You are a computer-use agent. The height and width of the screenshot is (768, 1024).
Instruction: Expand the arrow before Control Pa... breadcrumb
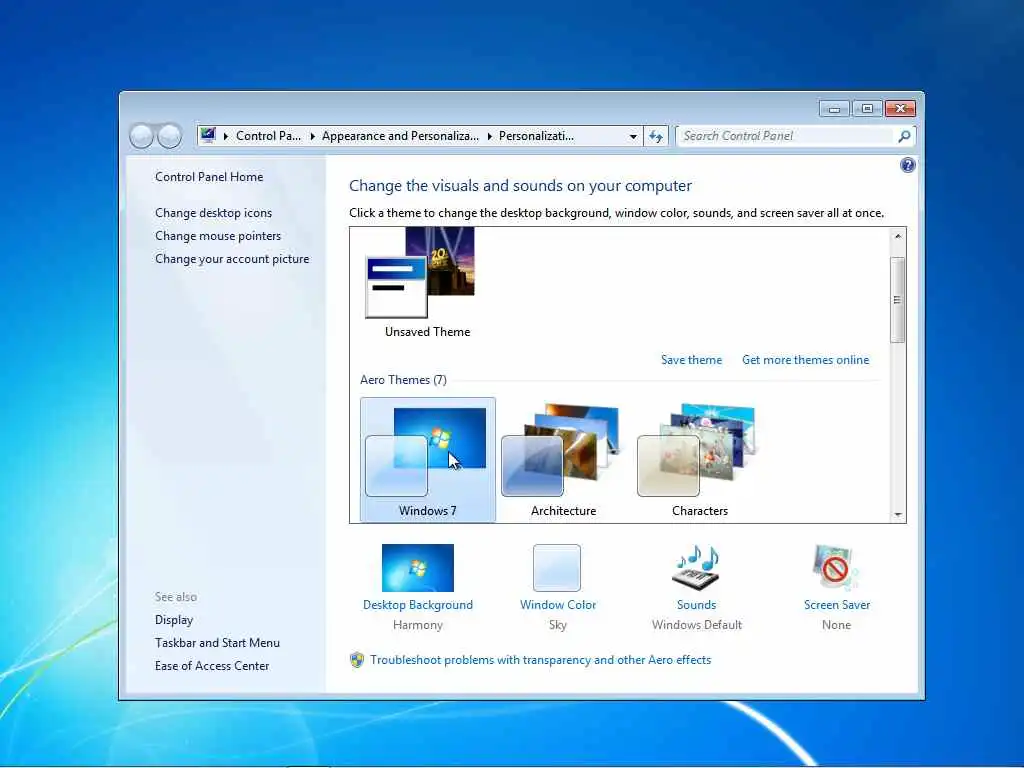[x=226, y=136]
